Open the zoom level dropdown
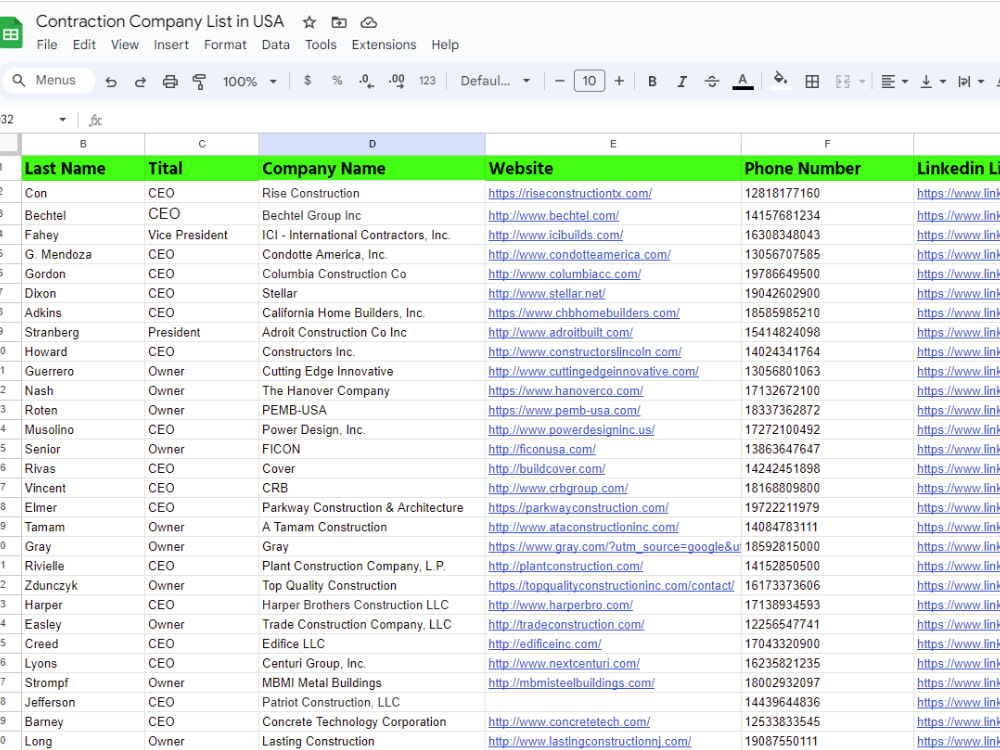This screenshot has width=1000, height=750. 248,81
